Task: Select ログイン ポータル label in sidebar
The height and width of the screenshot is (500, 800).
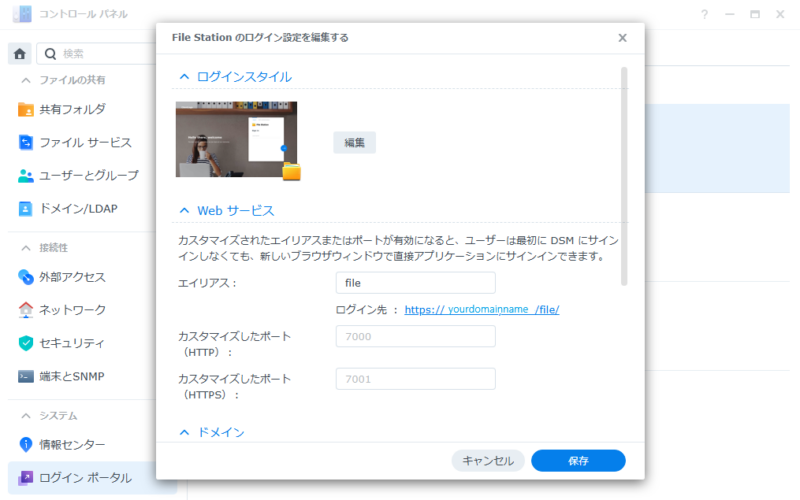Action: coord(86,478)
